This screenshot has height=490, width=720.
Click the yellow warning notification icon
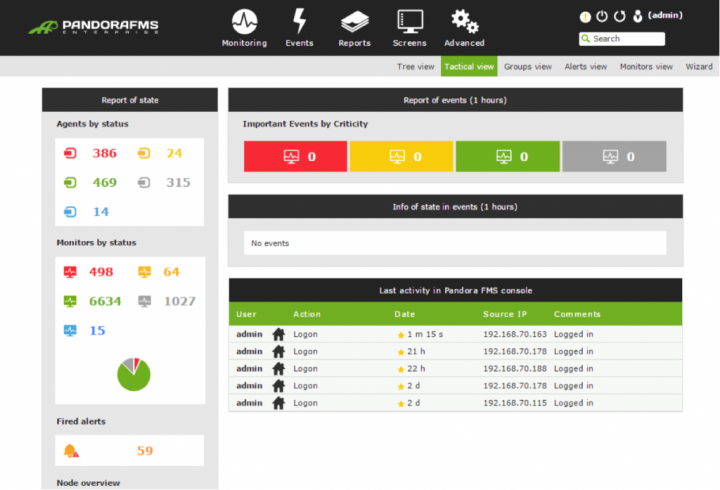coord(585,16)
